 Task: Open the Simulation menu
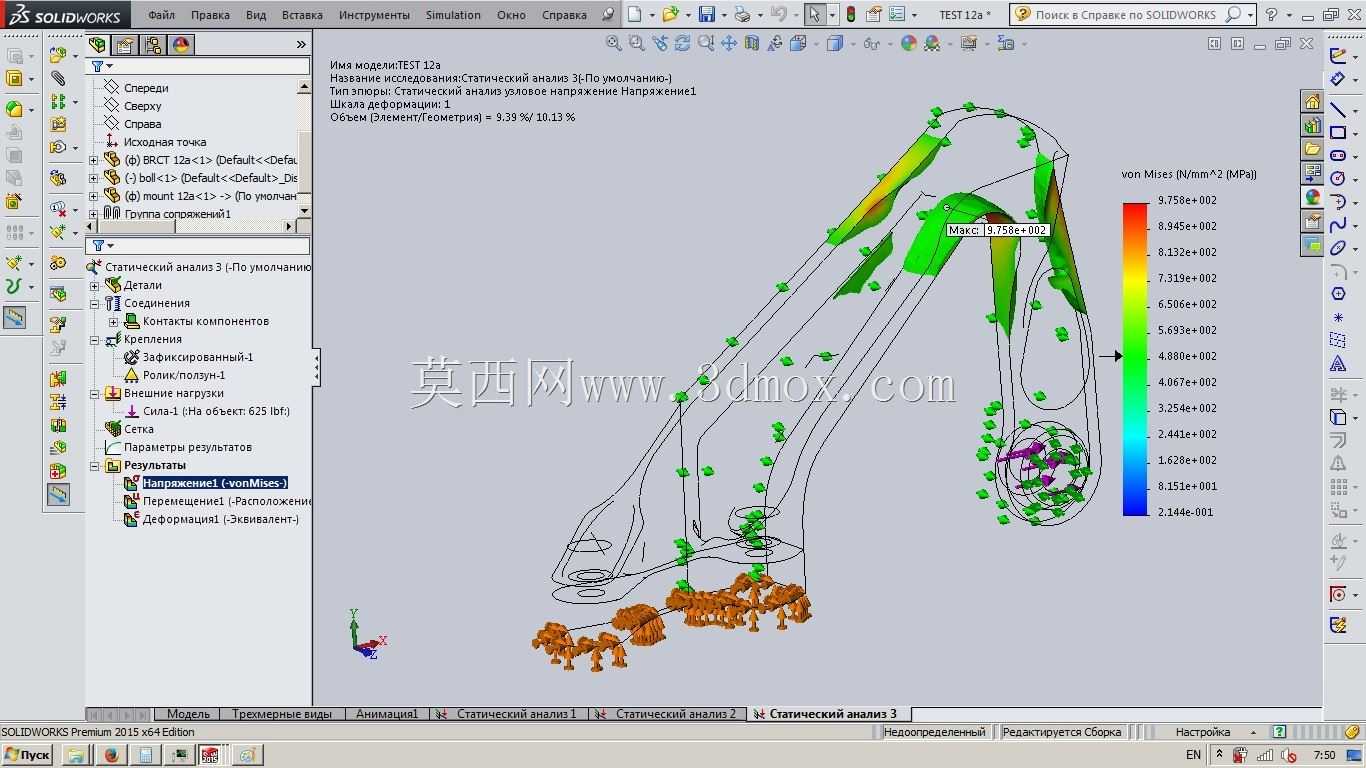[x=453, y=15]
